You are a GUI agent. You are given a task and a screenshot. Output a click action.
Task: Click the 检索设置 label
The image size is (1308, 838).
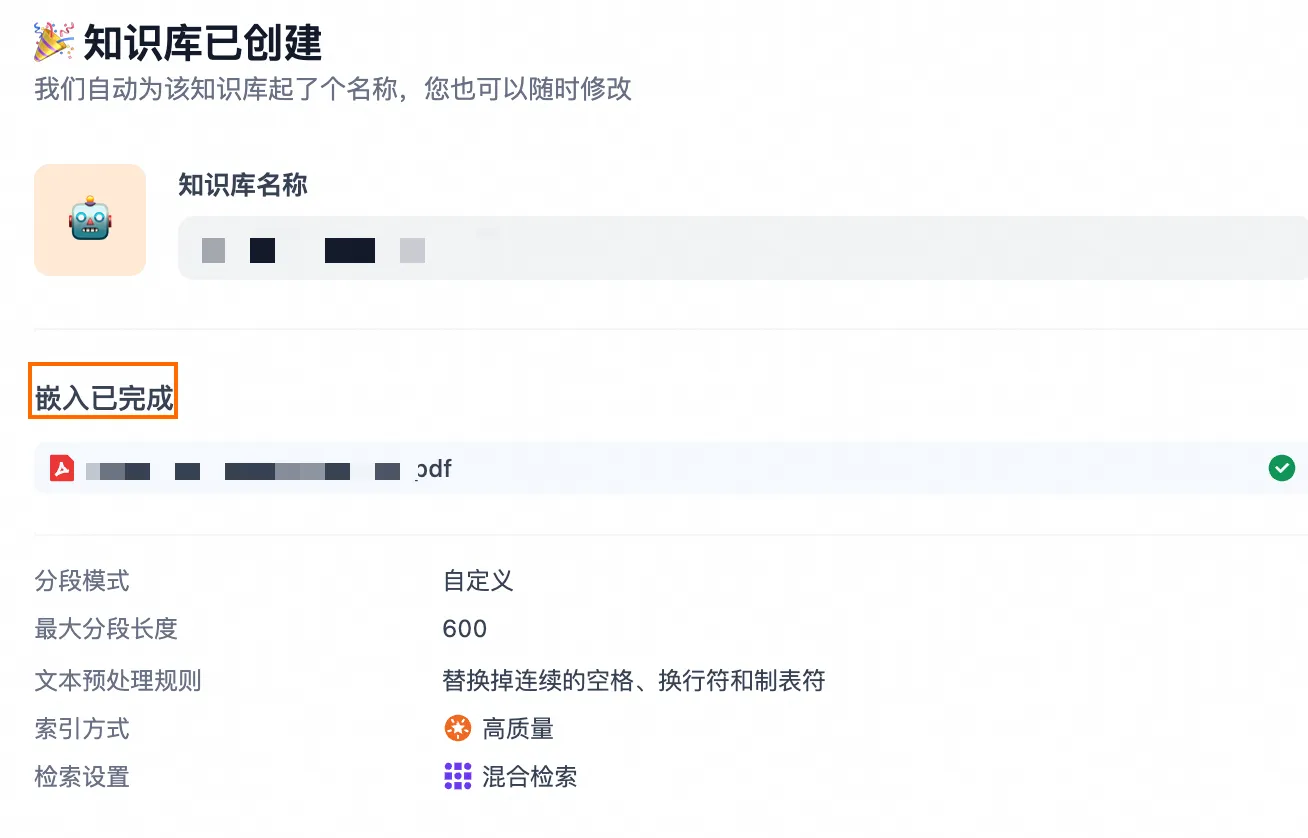tap(82, 777)
